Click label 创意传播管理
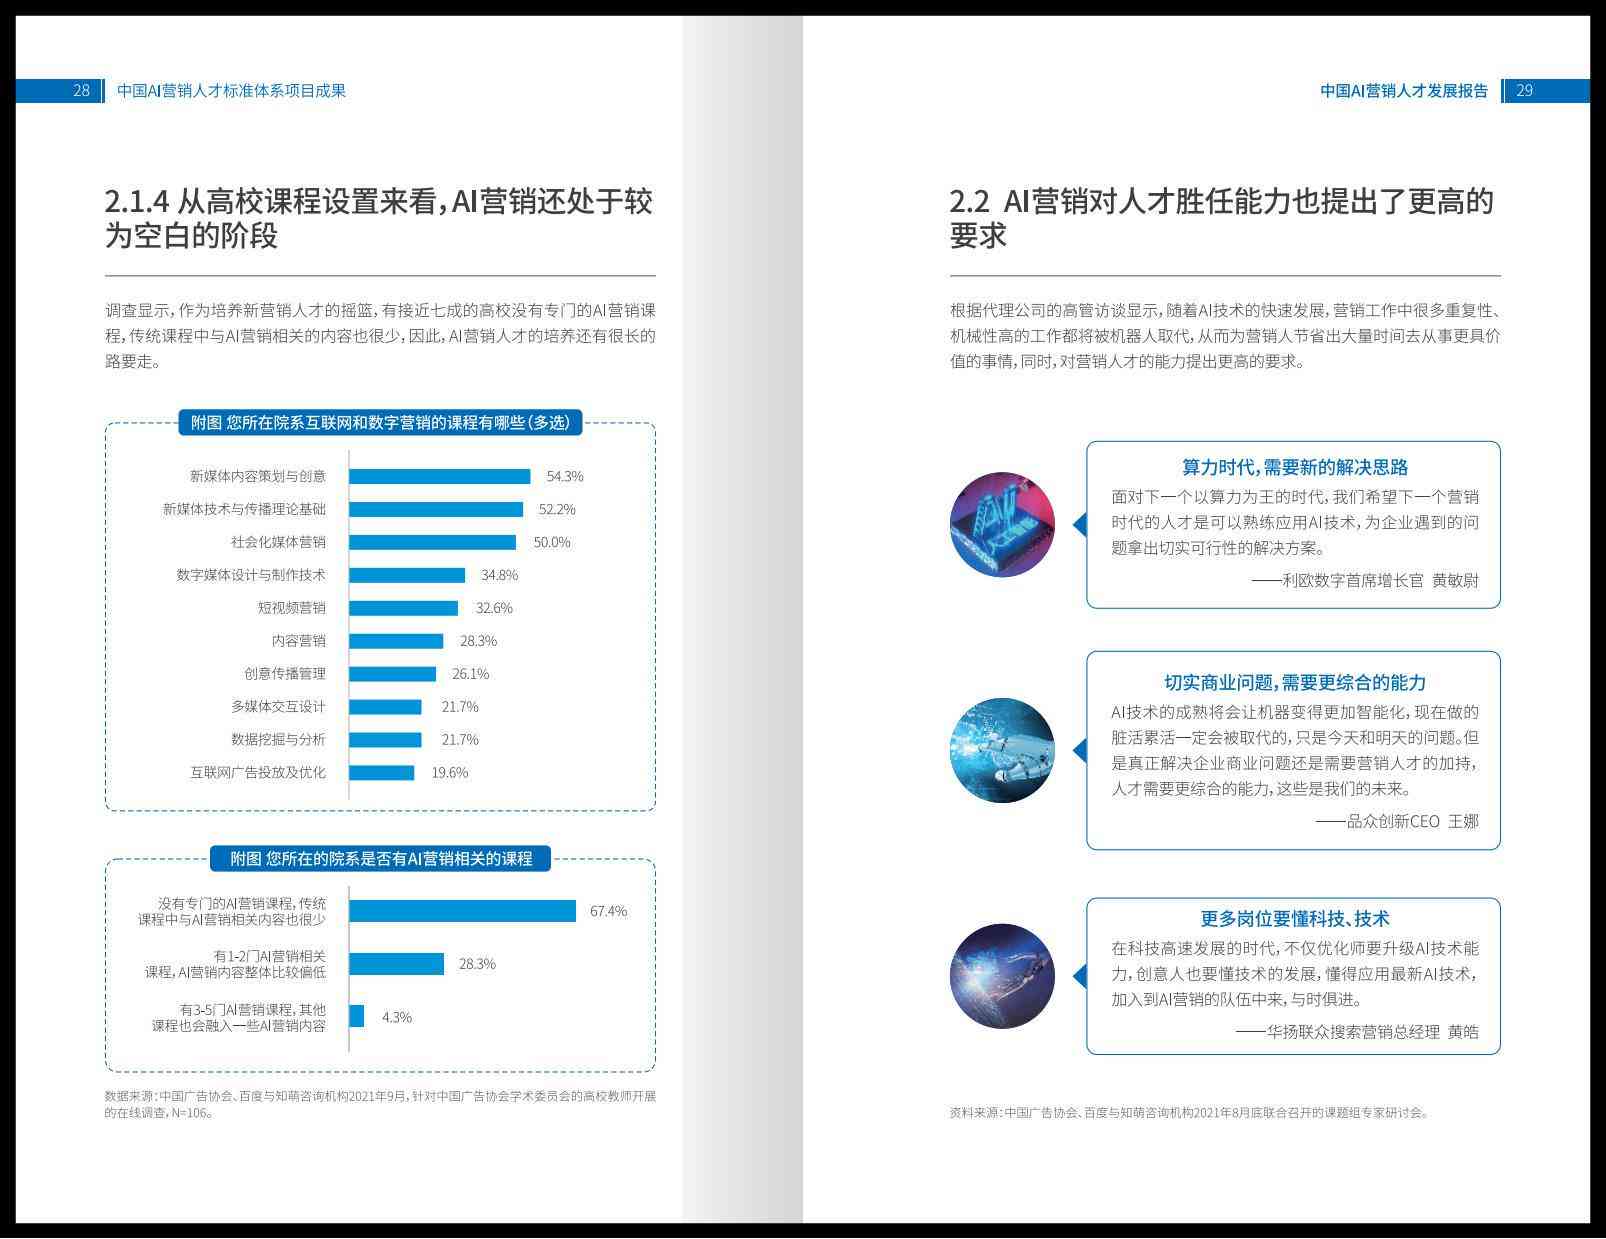Viewport: 1606px width, 1239px height. [x=285, y=674]
